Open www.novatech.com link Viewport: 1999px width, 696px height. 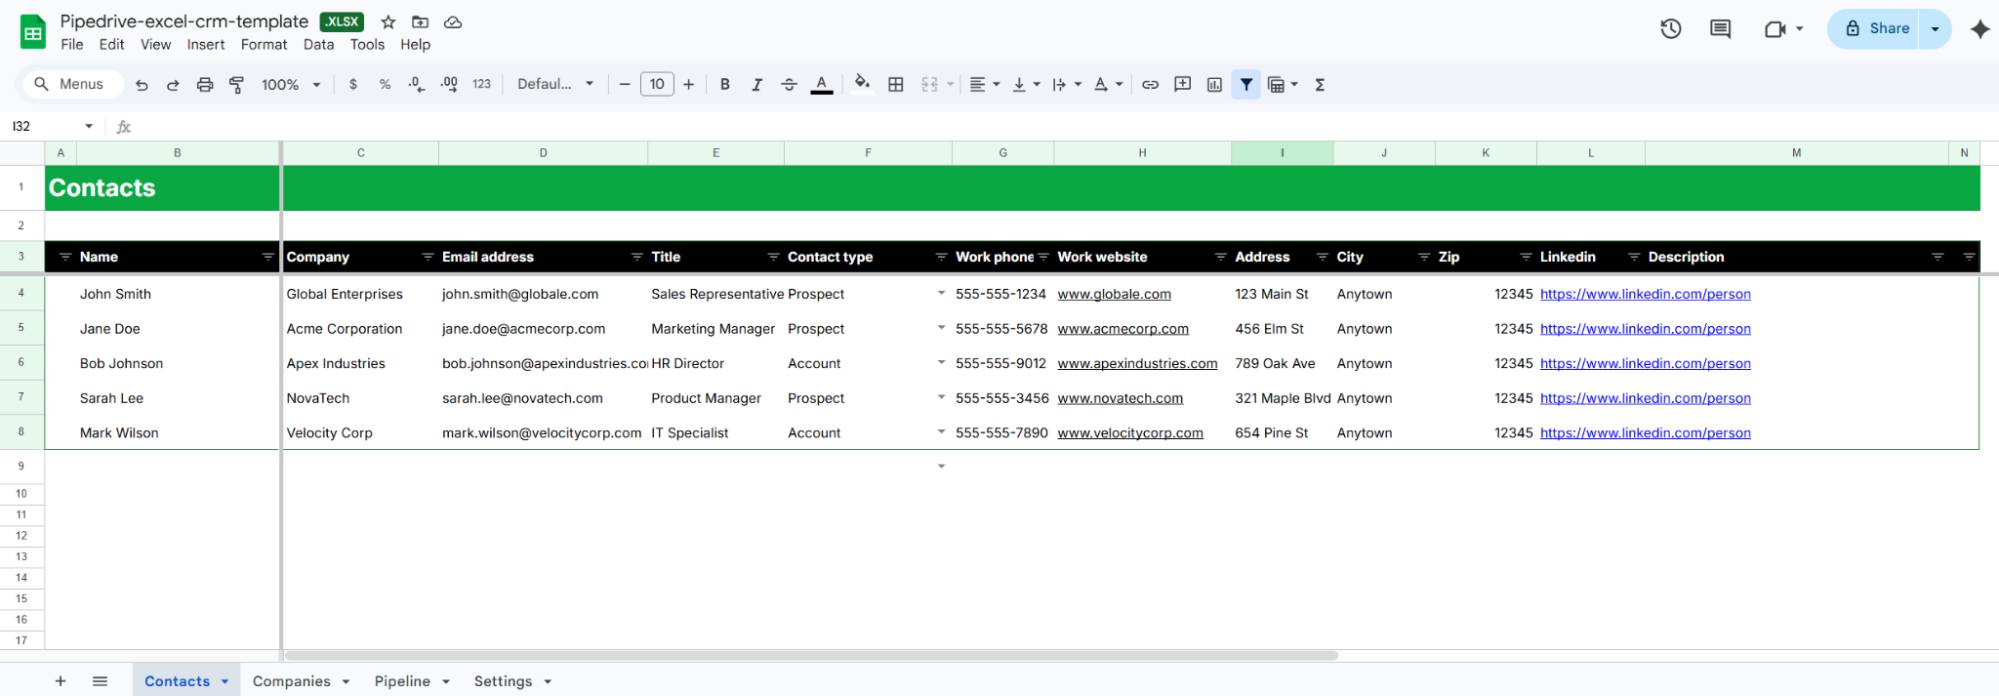point(1120,398)
